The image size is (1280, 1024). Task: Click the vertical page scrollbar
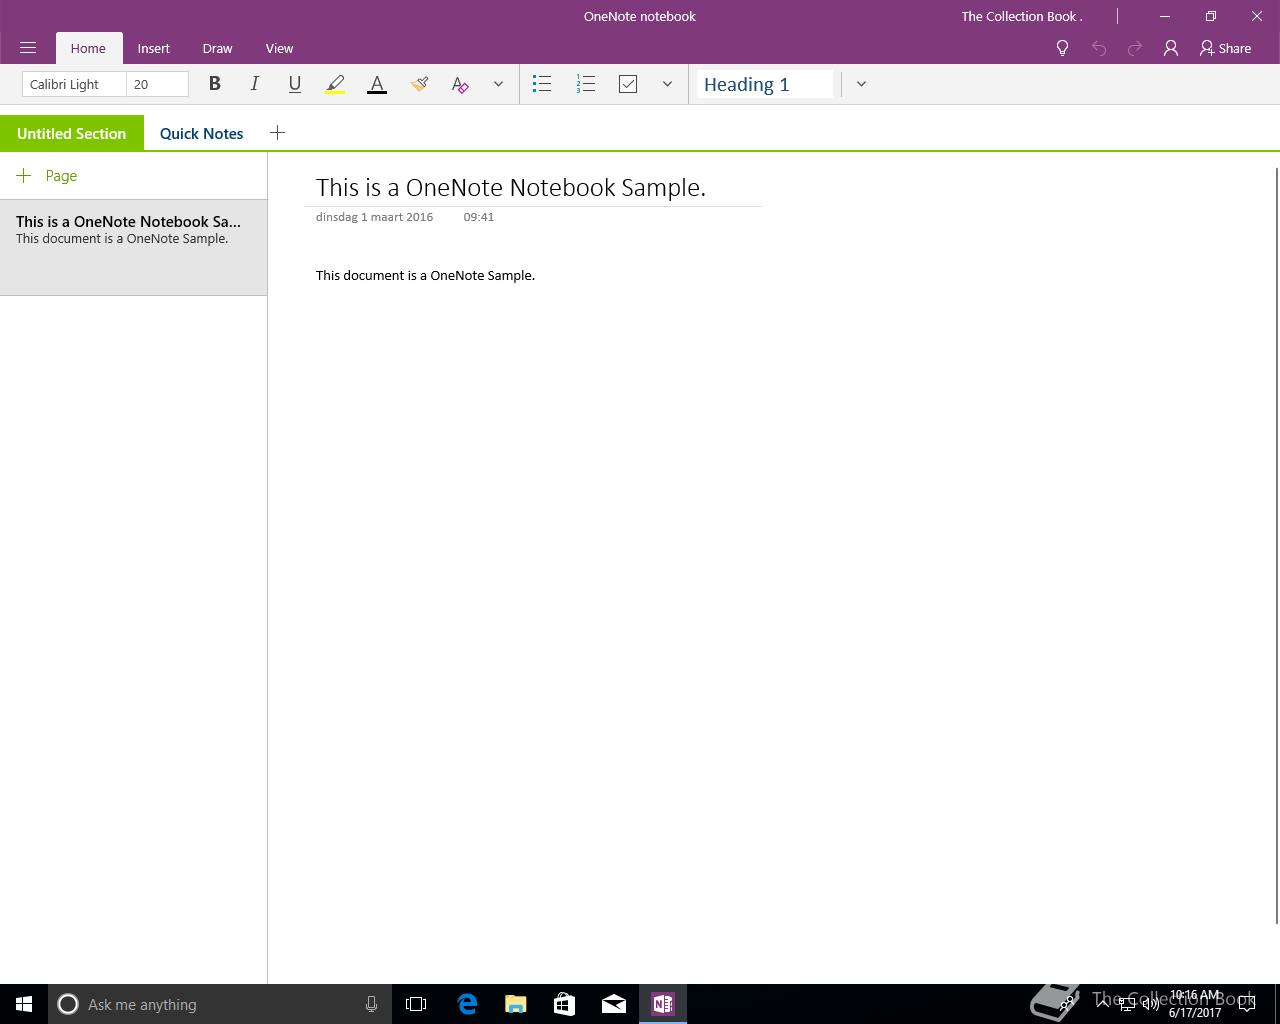tap(1276, 545)
